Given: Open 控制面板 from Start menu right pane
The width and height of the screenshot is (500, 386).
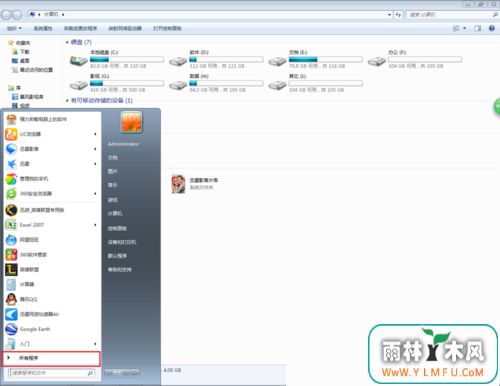Looking at the screenshot, I should [117, 228].
